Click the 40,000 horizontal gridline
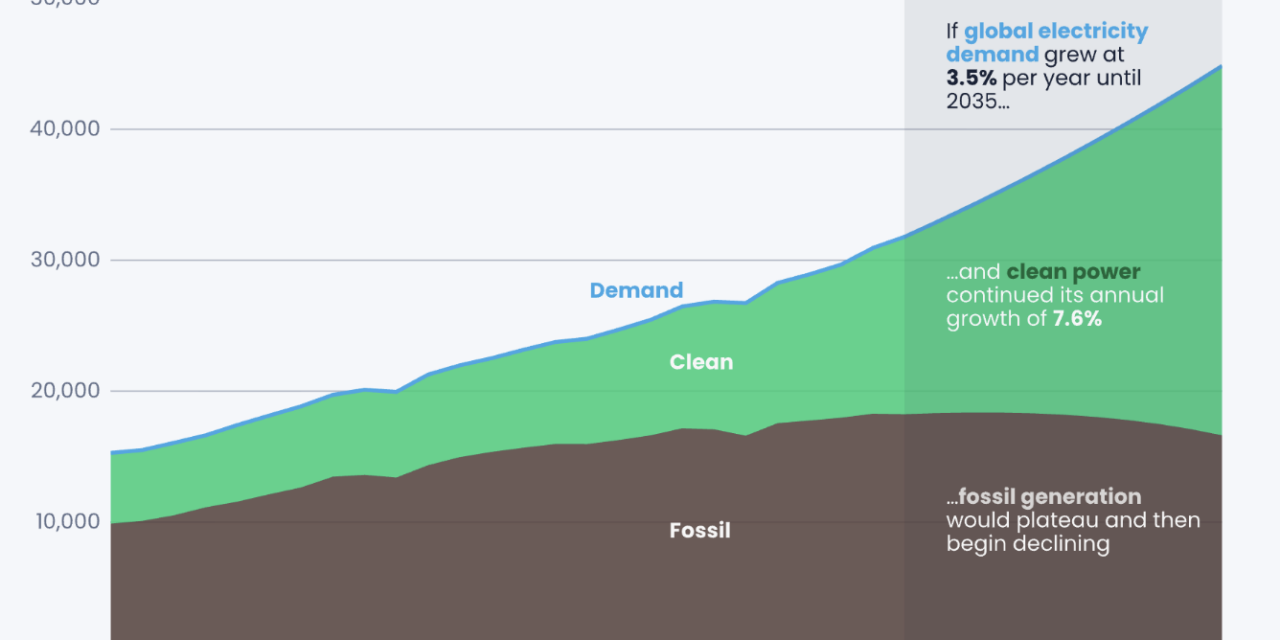This screenshot has width=1280, height=640. (500, 128)
